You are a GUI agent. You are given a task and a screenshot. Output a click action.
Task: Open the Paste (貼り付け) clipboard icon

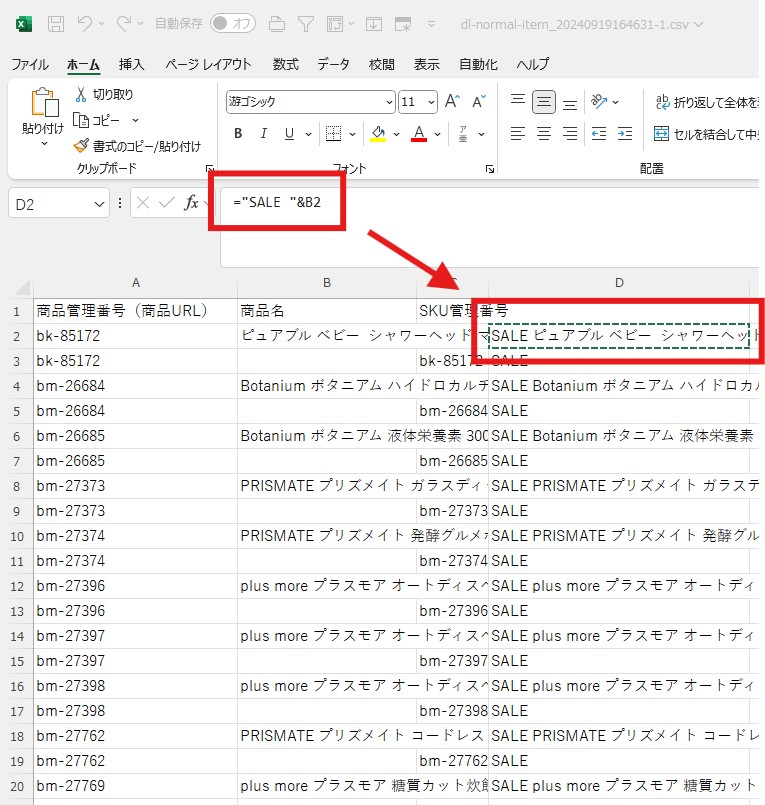click(45, 102)
